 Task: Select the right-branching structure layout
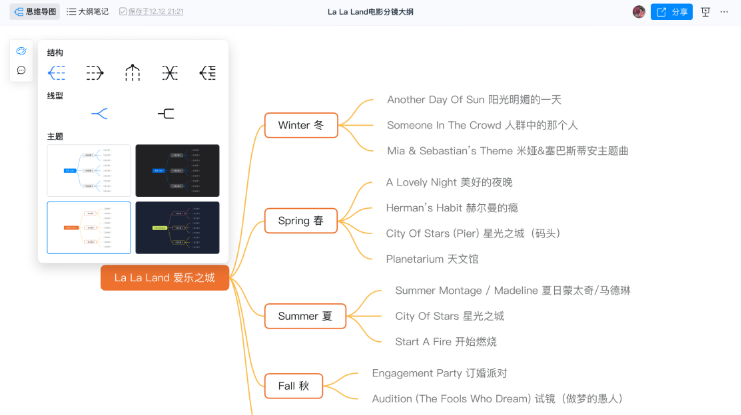click(x=95, y=73)
